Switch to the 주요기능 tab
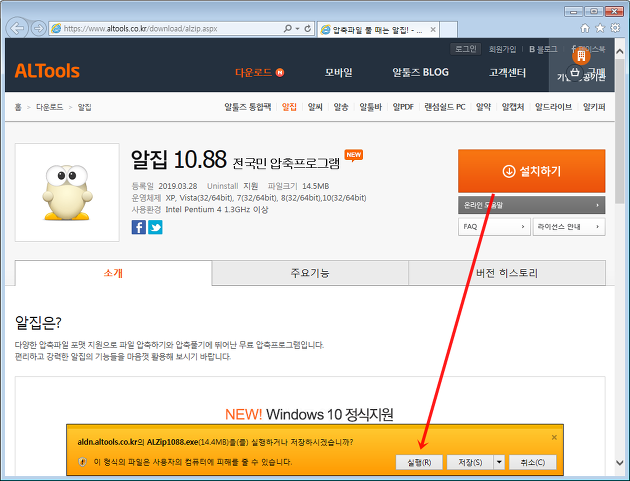The height and width of the screenshot is (481, 630). [x=310, y=273]
